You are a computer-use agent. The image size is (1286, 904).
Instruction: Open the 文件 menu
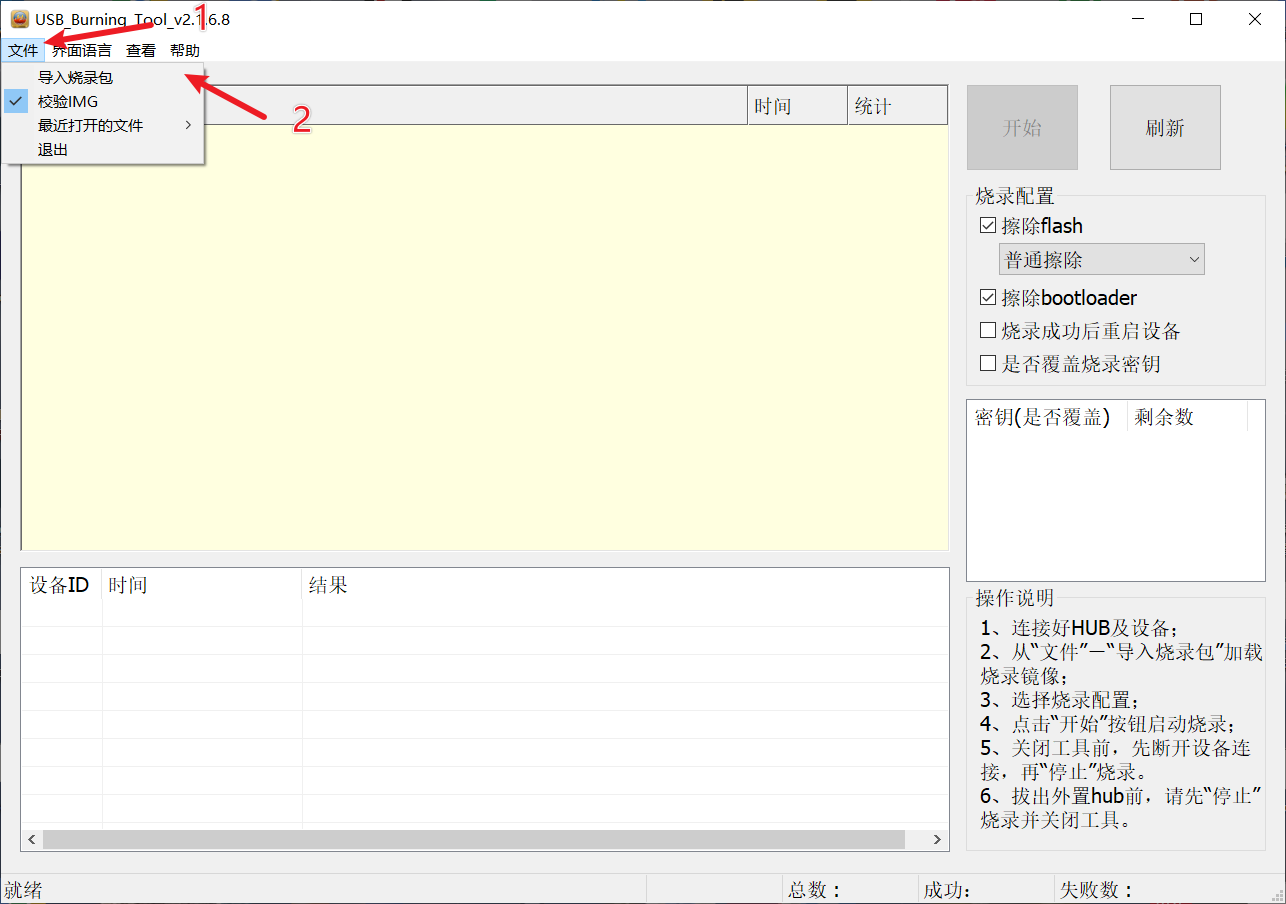coord(23,51)
